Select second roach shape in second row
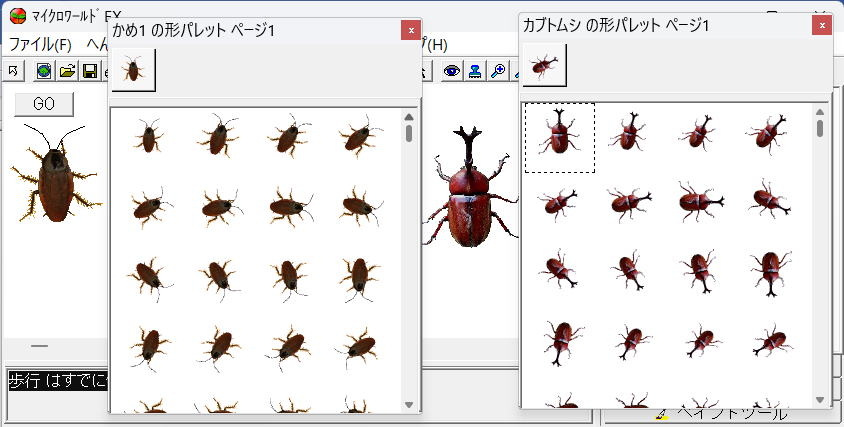 [221, 206]
